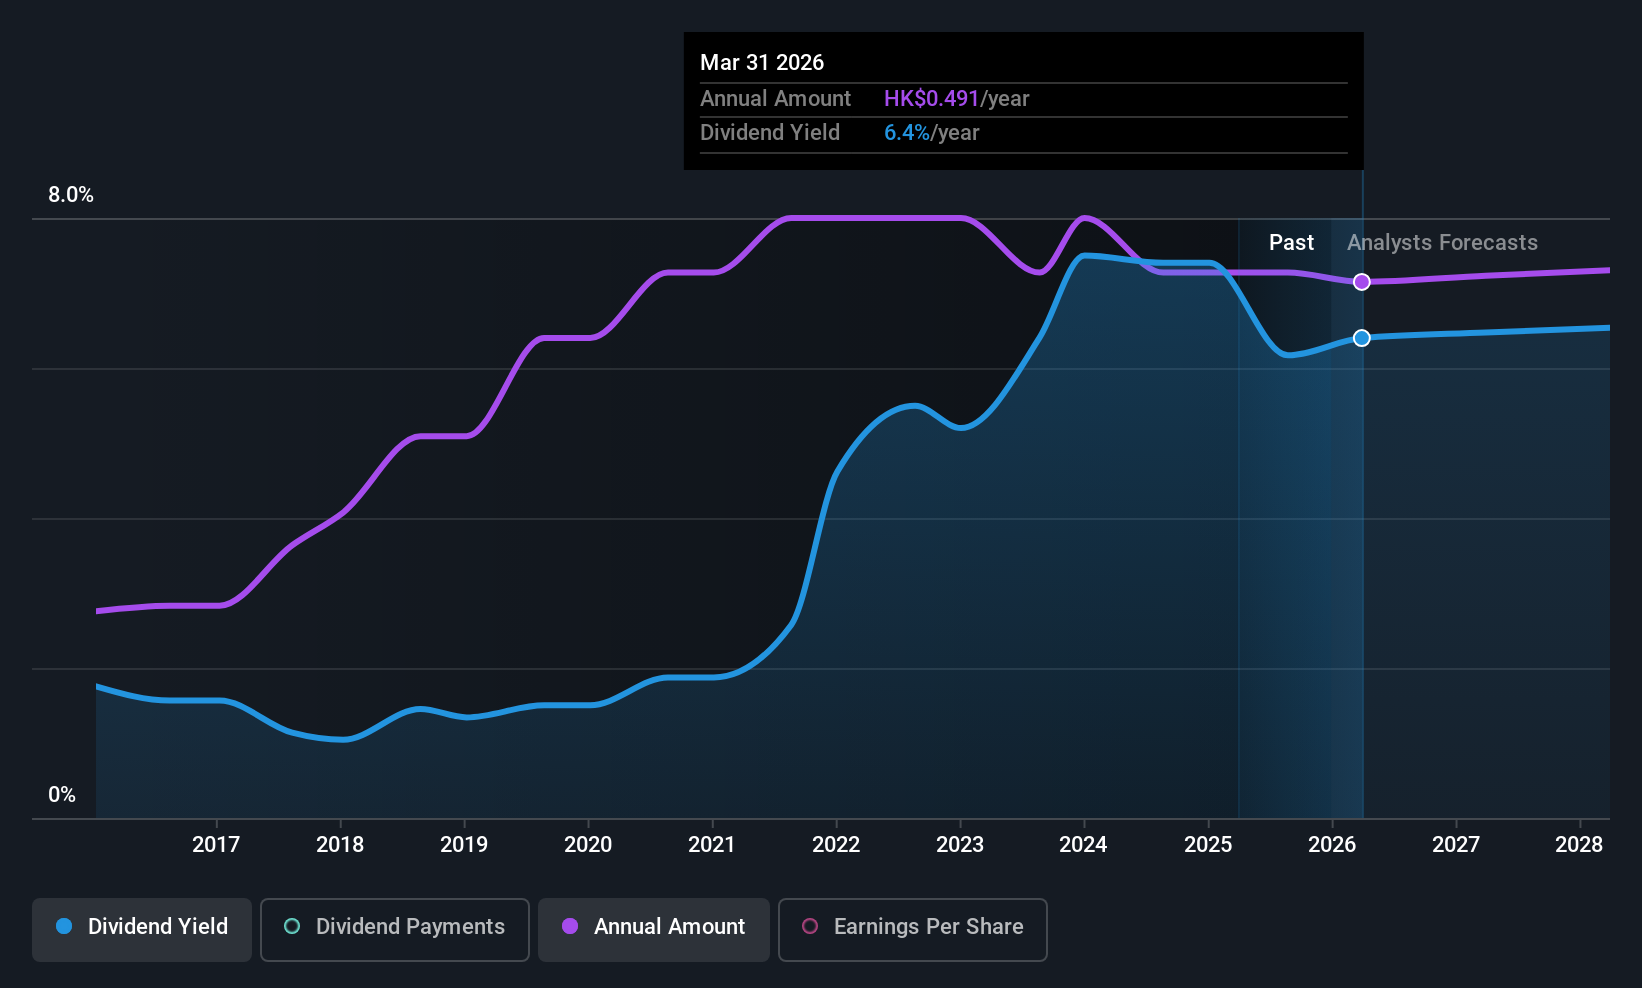Select the purple Annual Amount data point marker

point(1362,282)
